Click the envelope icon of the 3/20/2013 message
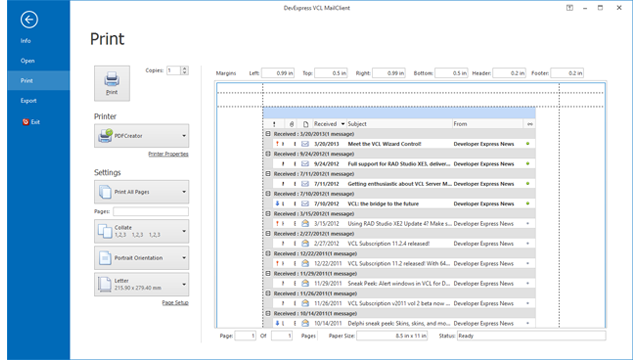 coord(305,144)
